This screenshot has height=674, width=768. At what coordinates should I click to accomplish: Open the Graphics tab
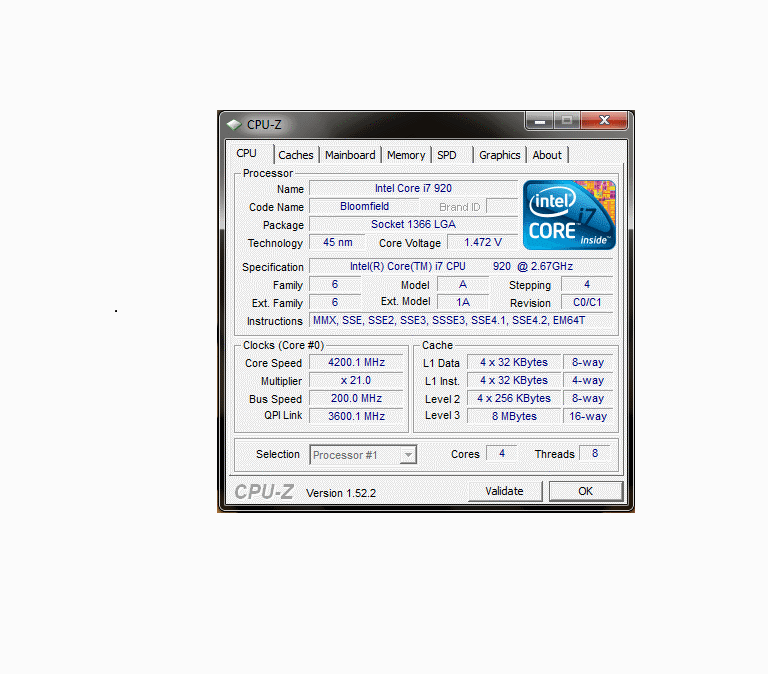(x=500, y=155)
